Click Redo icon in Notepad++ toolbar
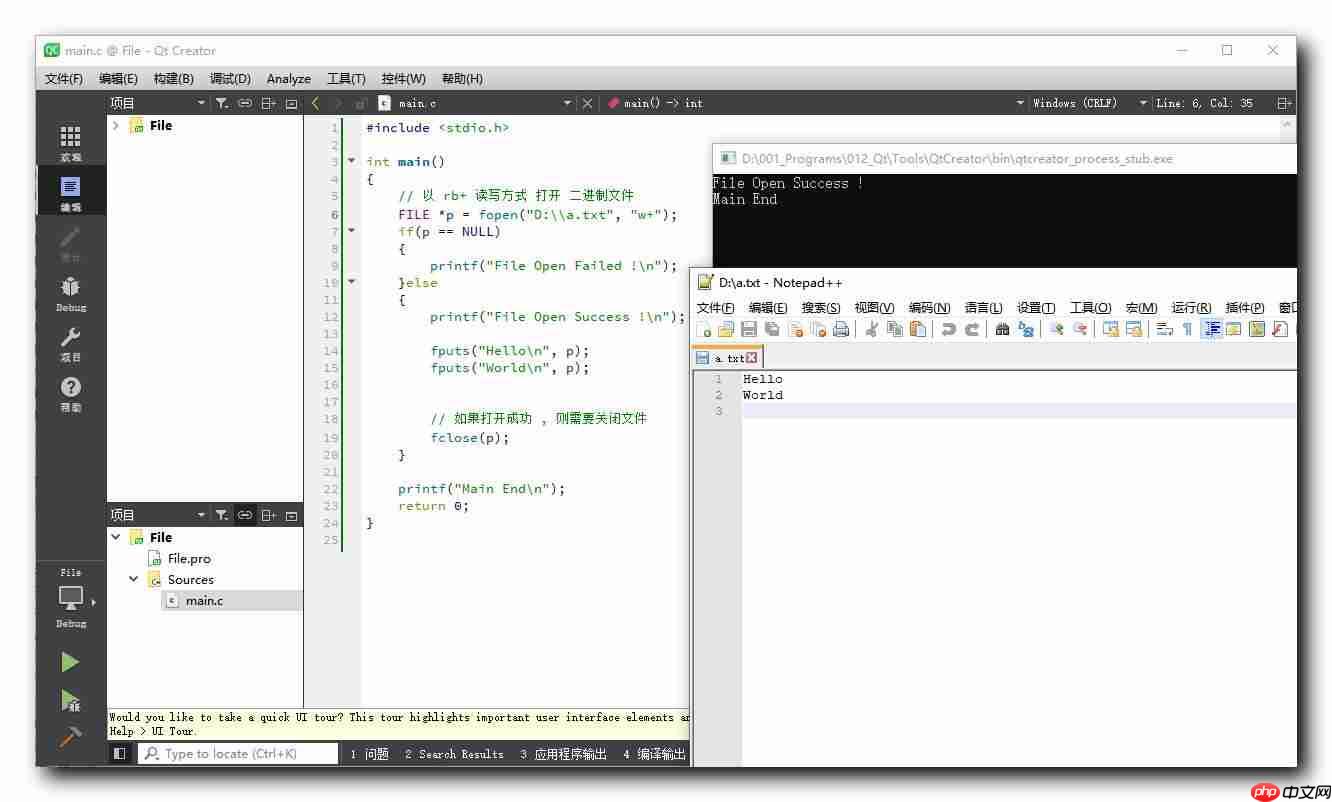This screenshot has height=802, width=1332. [x=972, y=329]
